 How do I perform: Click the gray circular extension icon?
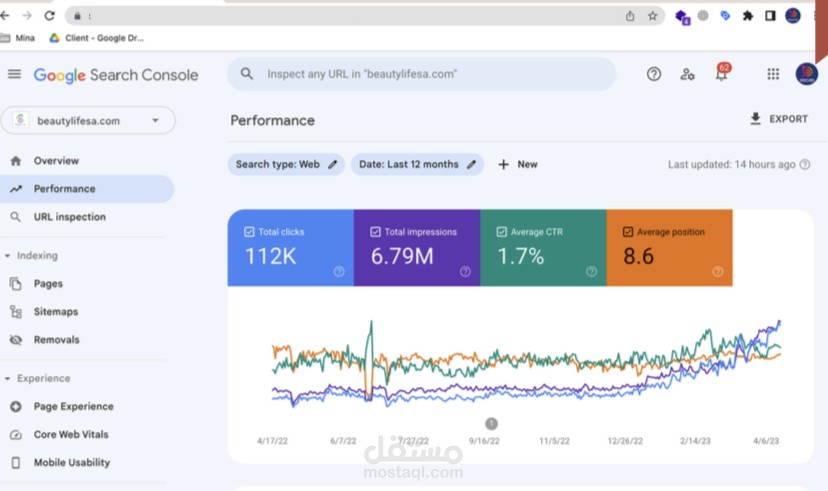pyautogui.click(x=703, y=16)
